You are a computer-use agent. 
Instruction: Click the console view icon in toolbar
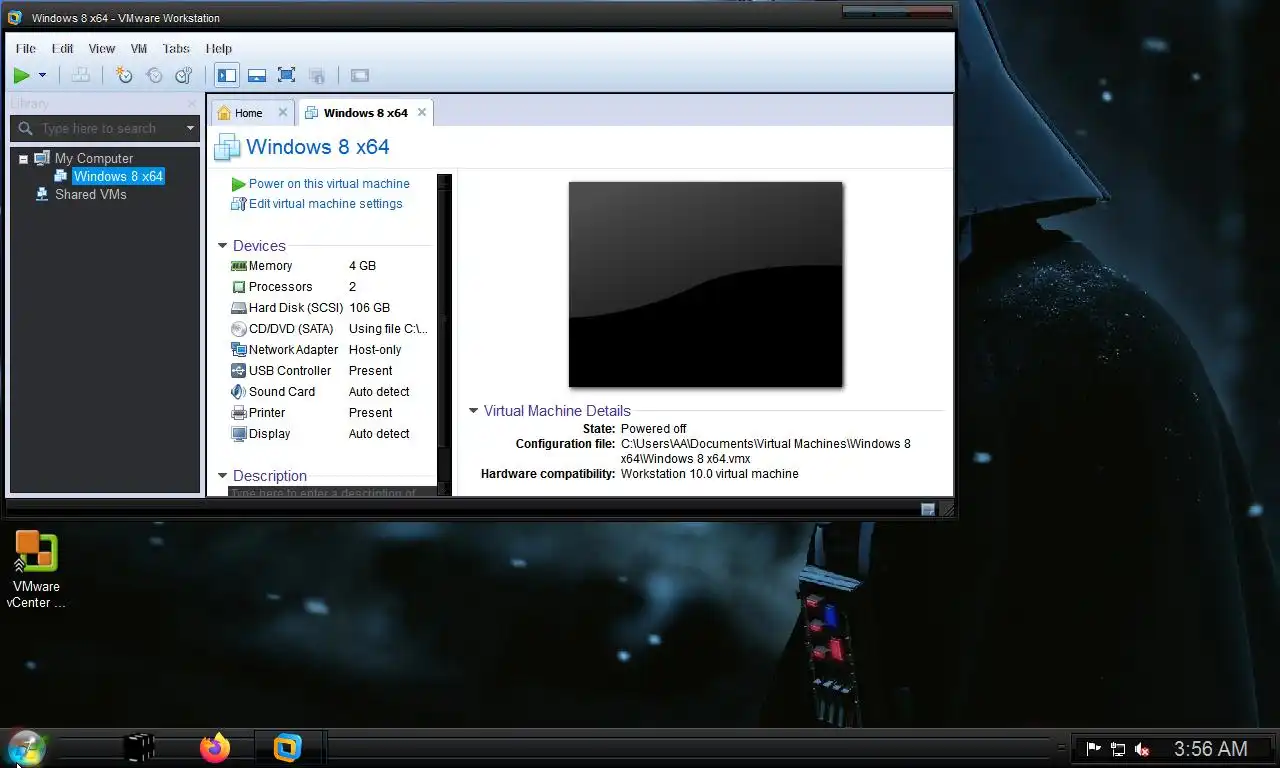click(360, 75)
